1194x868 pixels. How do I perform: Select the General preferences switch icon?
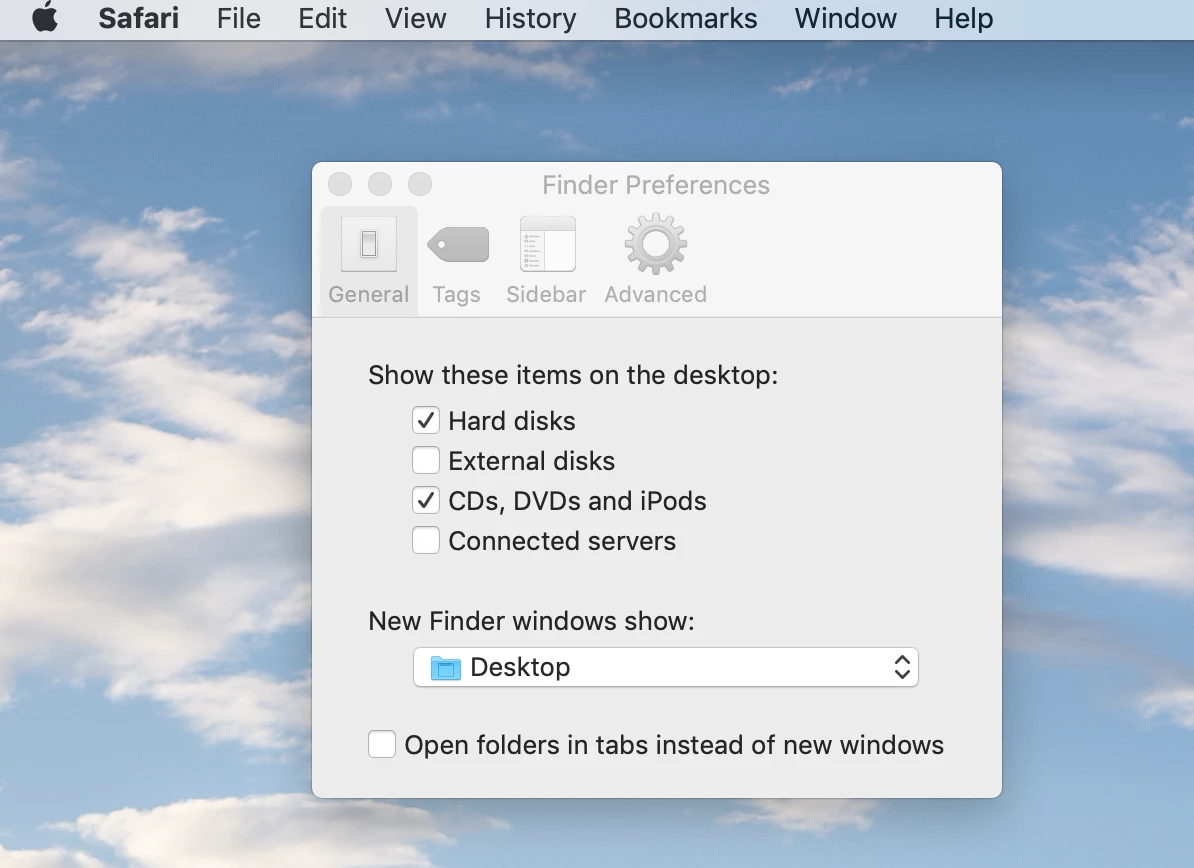pos(369,244)
